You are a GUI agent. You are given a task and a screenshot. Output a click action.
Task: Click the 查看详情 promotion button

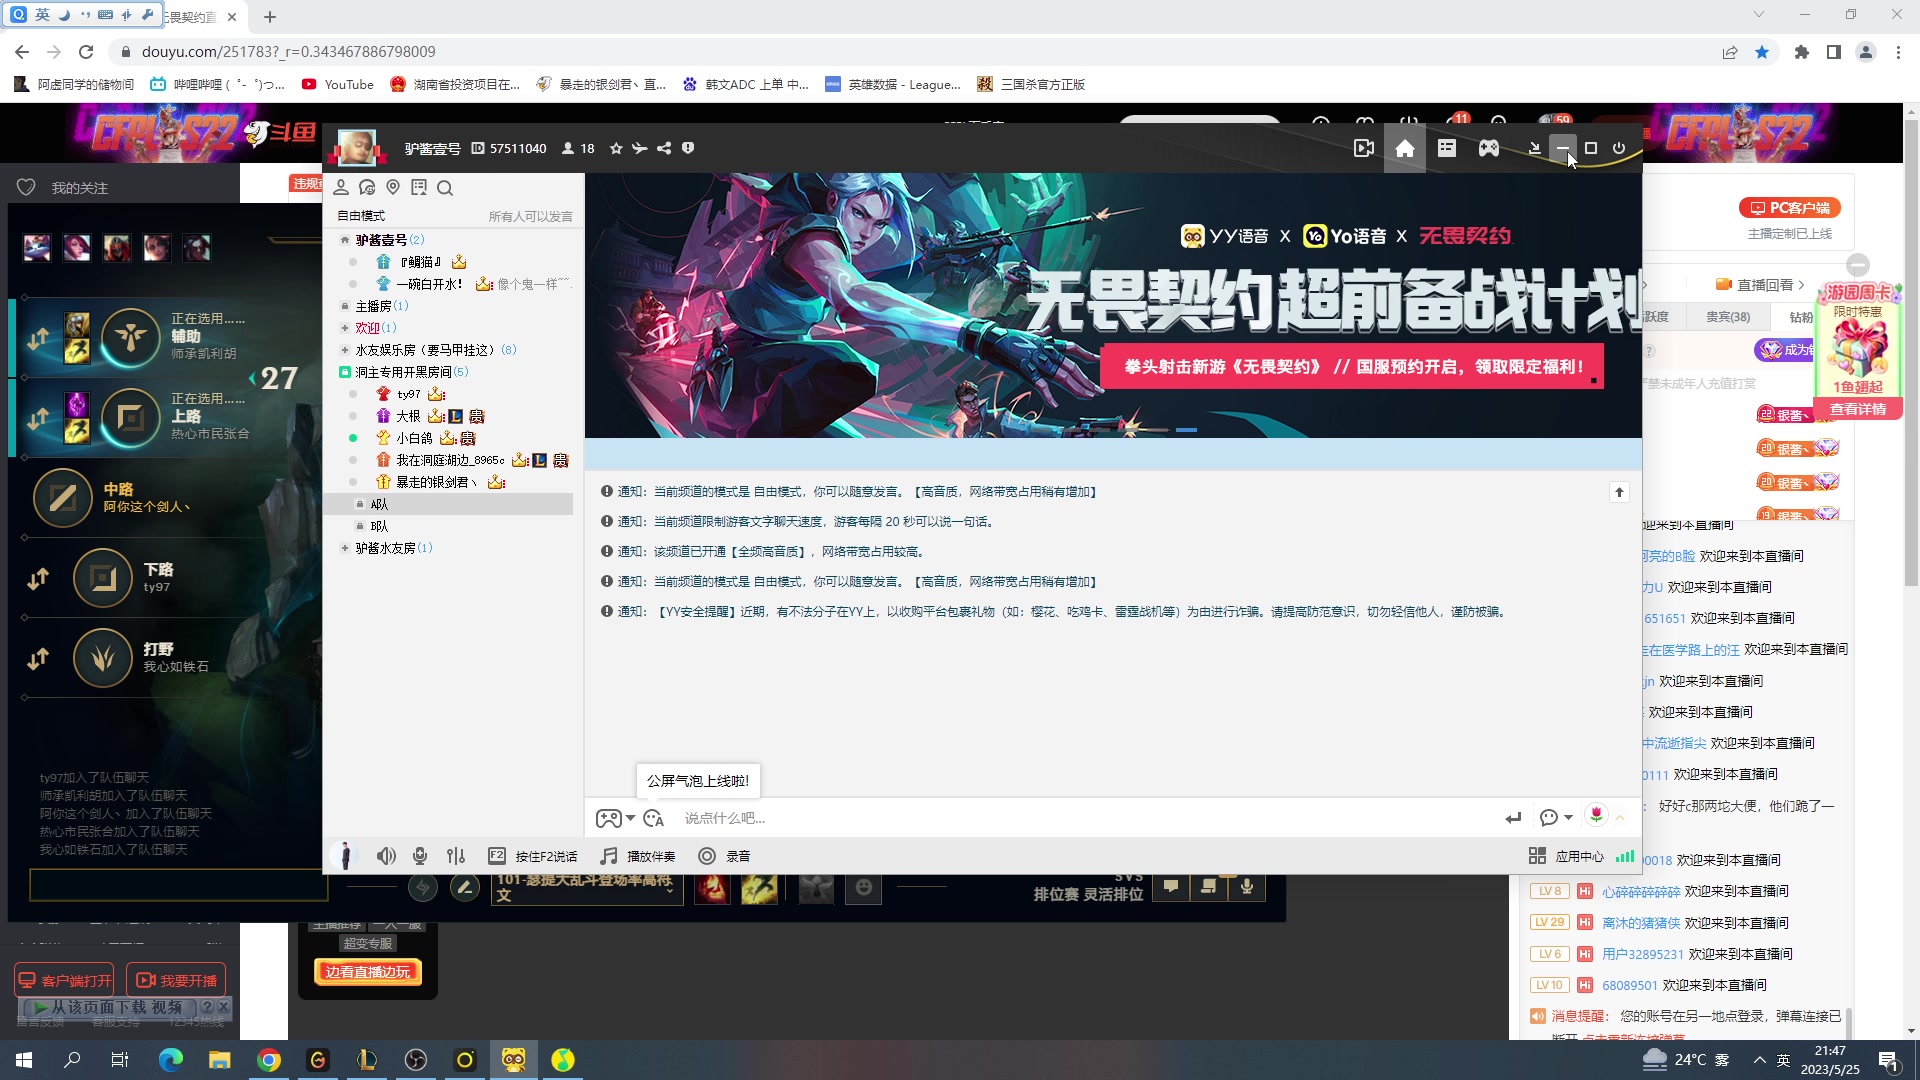[x=1856, y=409]
